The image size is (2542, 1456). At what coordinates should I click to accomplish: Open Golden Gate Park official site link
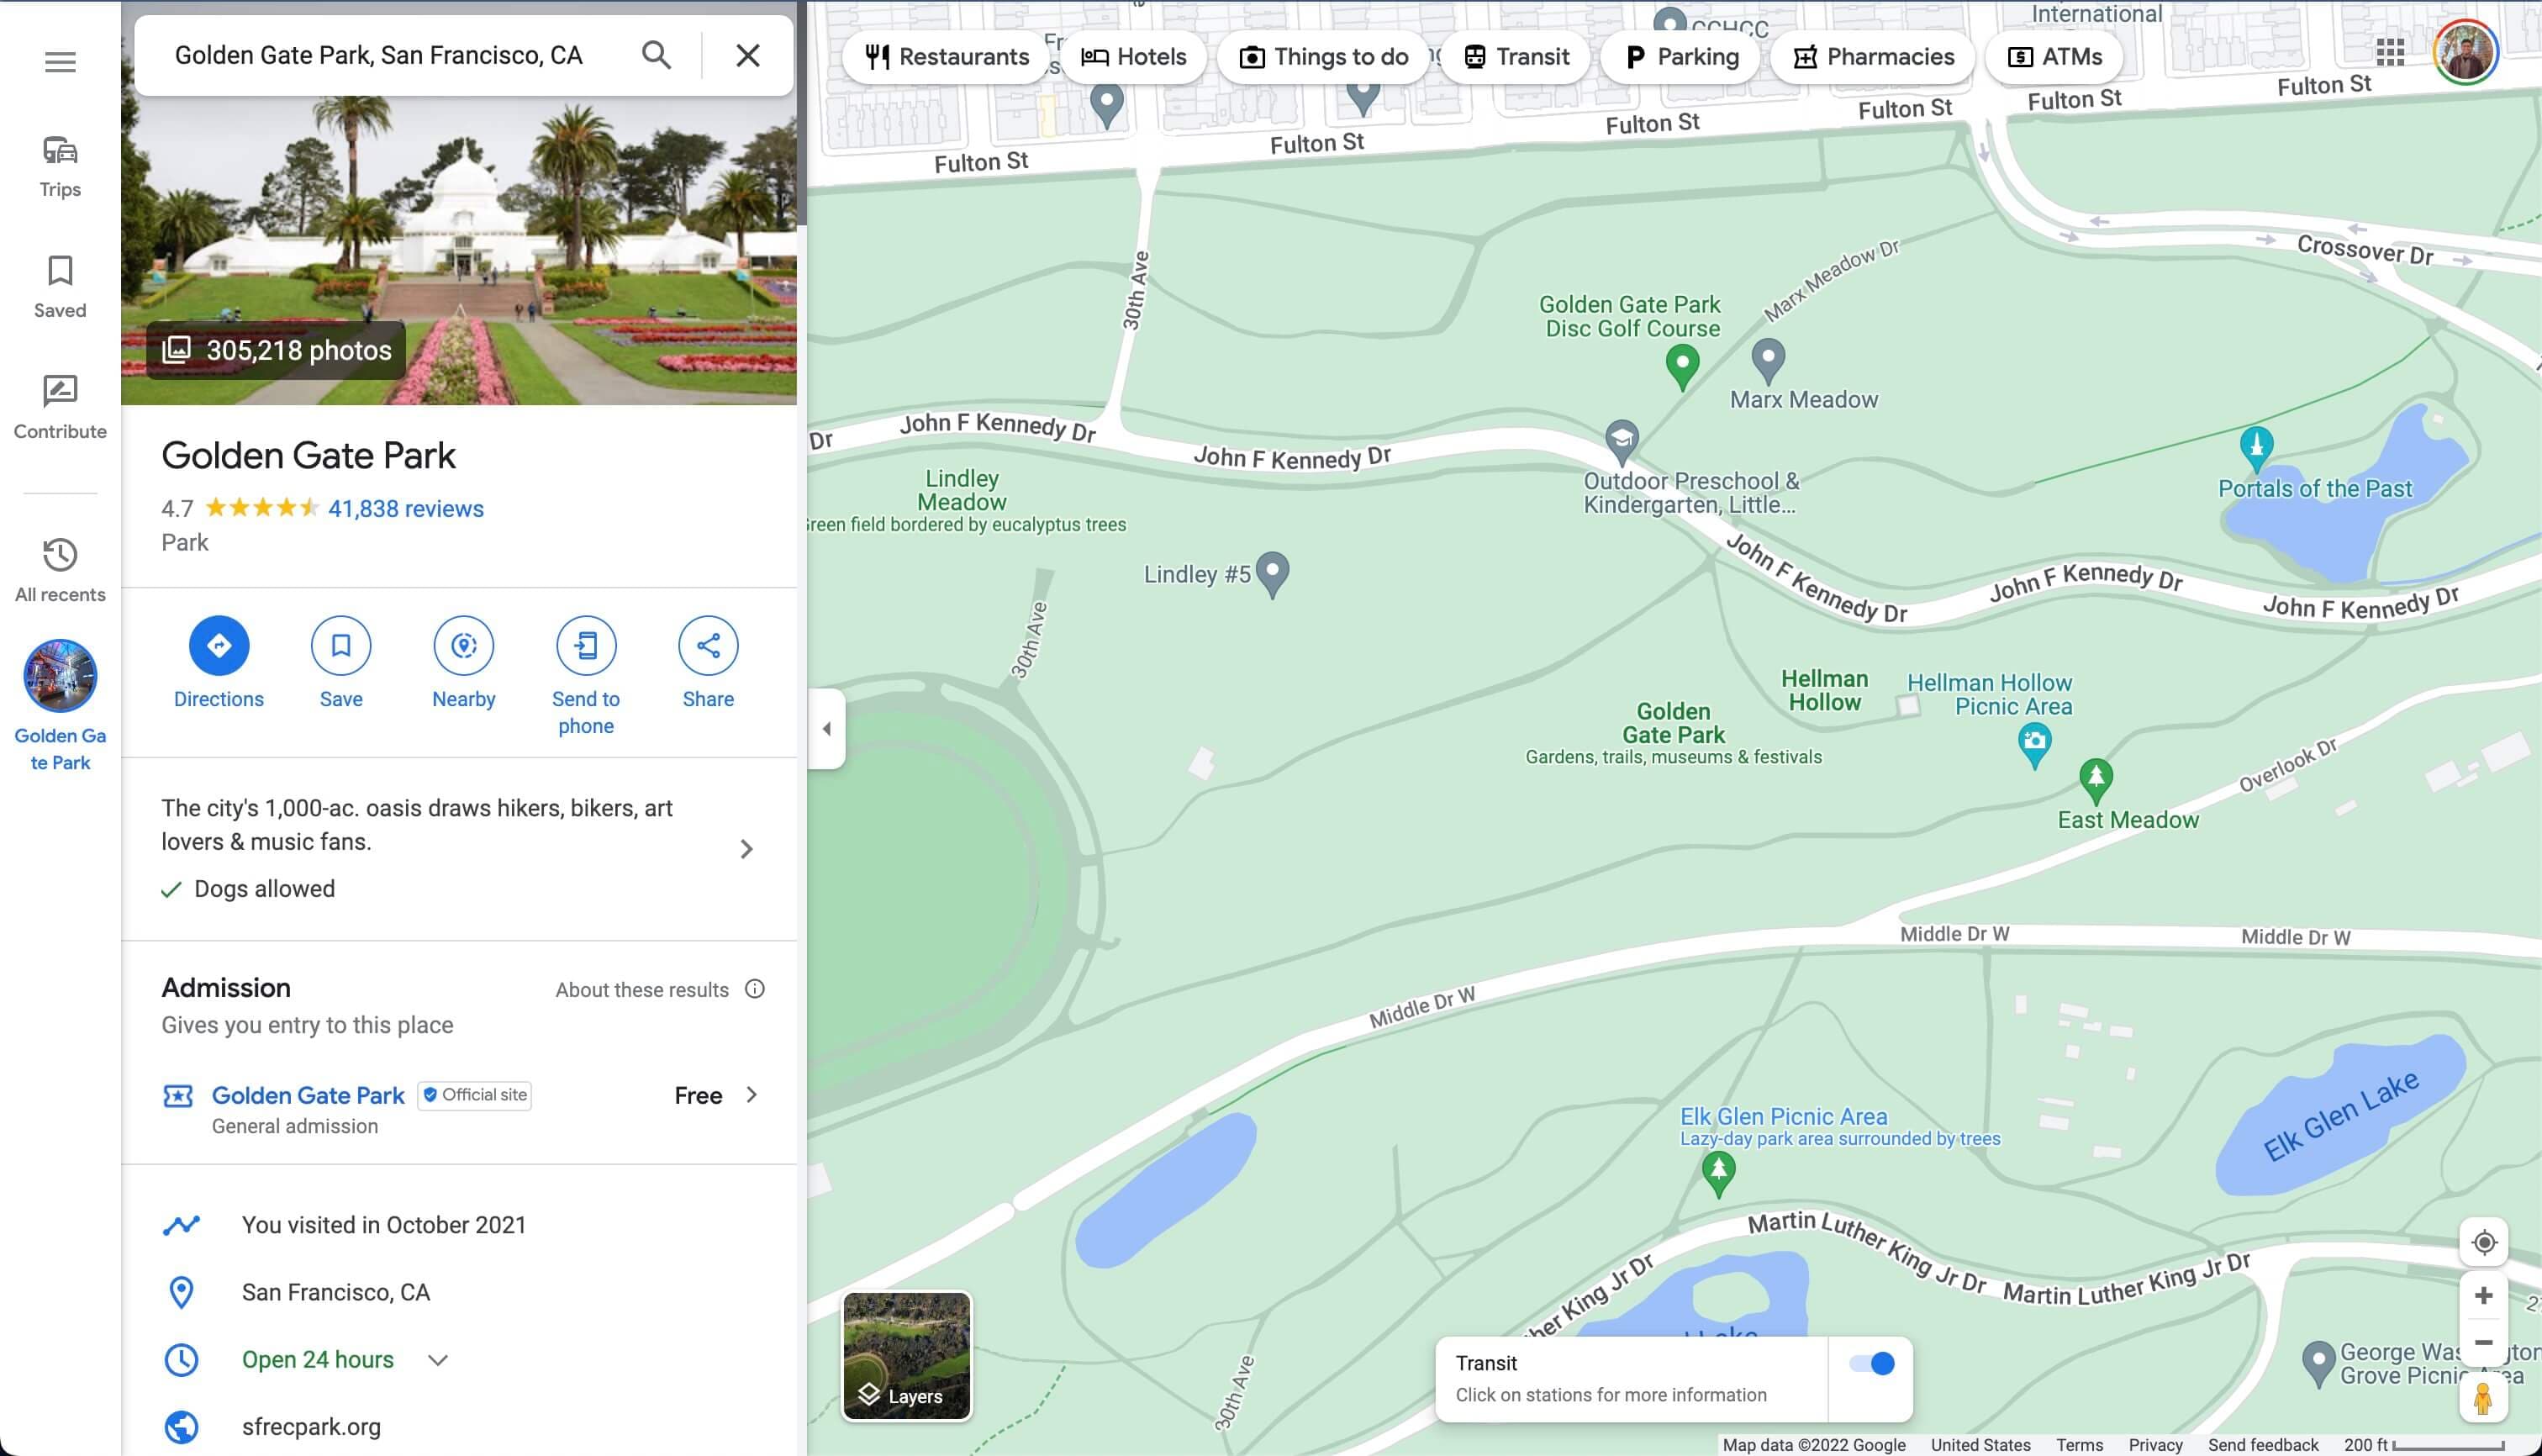click(308, 1095)
